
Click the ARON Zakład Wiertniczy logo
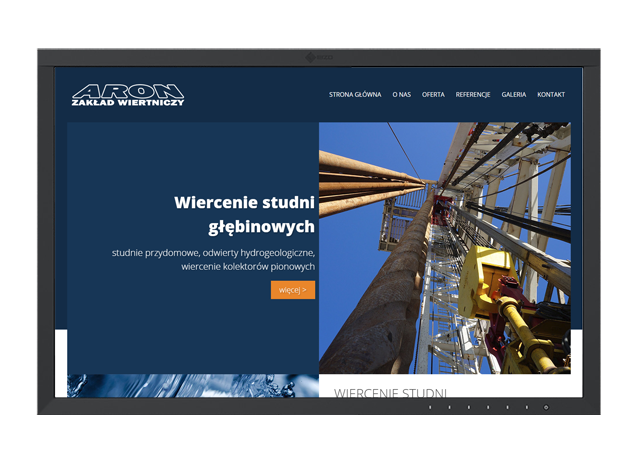pyautogui.click(x=128, y=95)
